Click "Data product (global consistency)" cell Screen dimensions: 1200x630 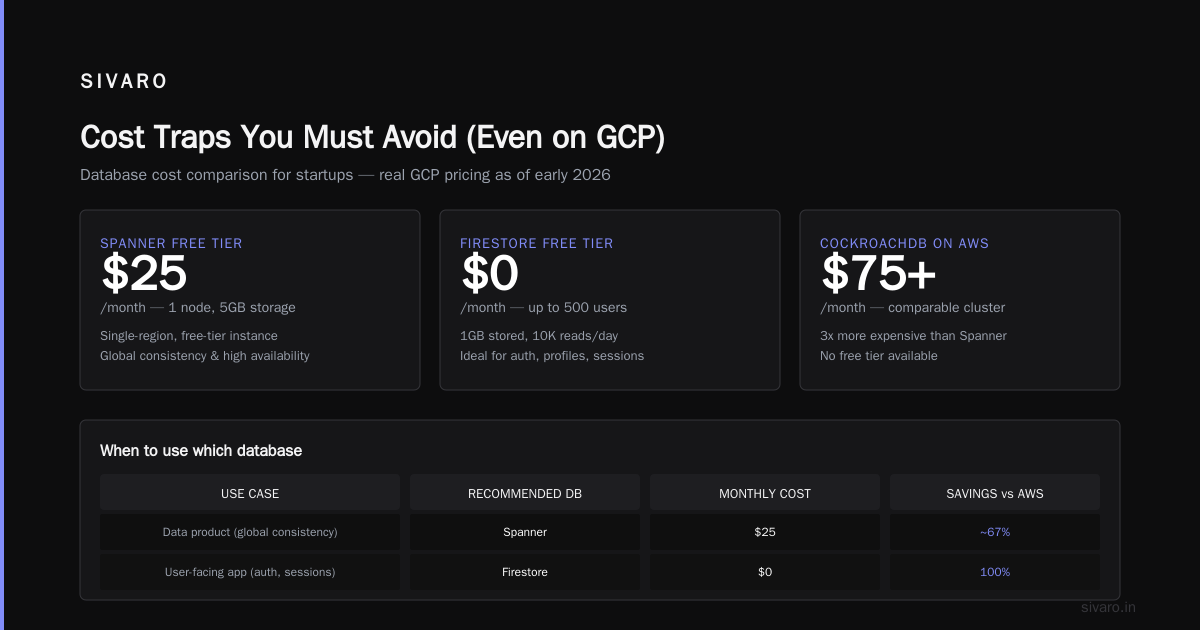click(x=250, y=532)
